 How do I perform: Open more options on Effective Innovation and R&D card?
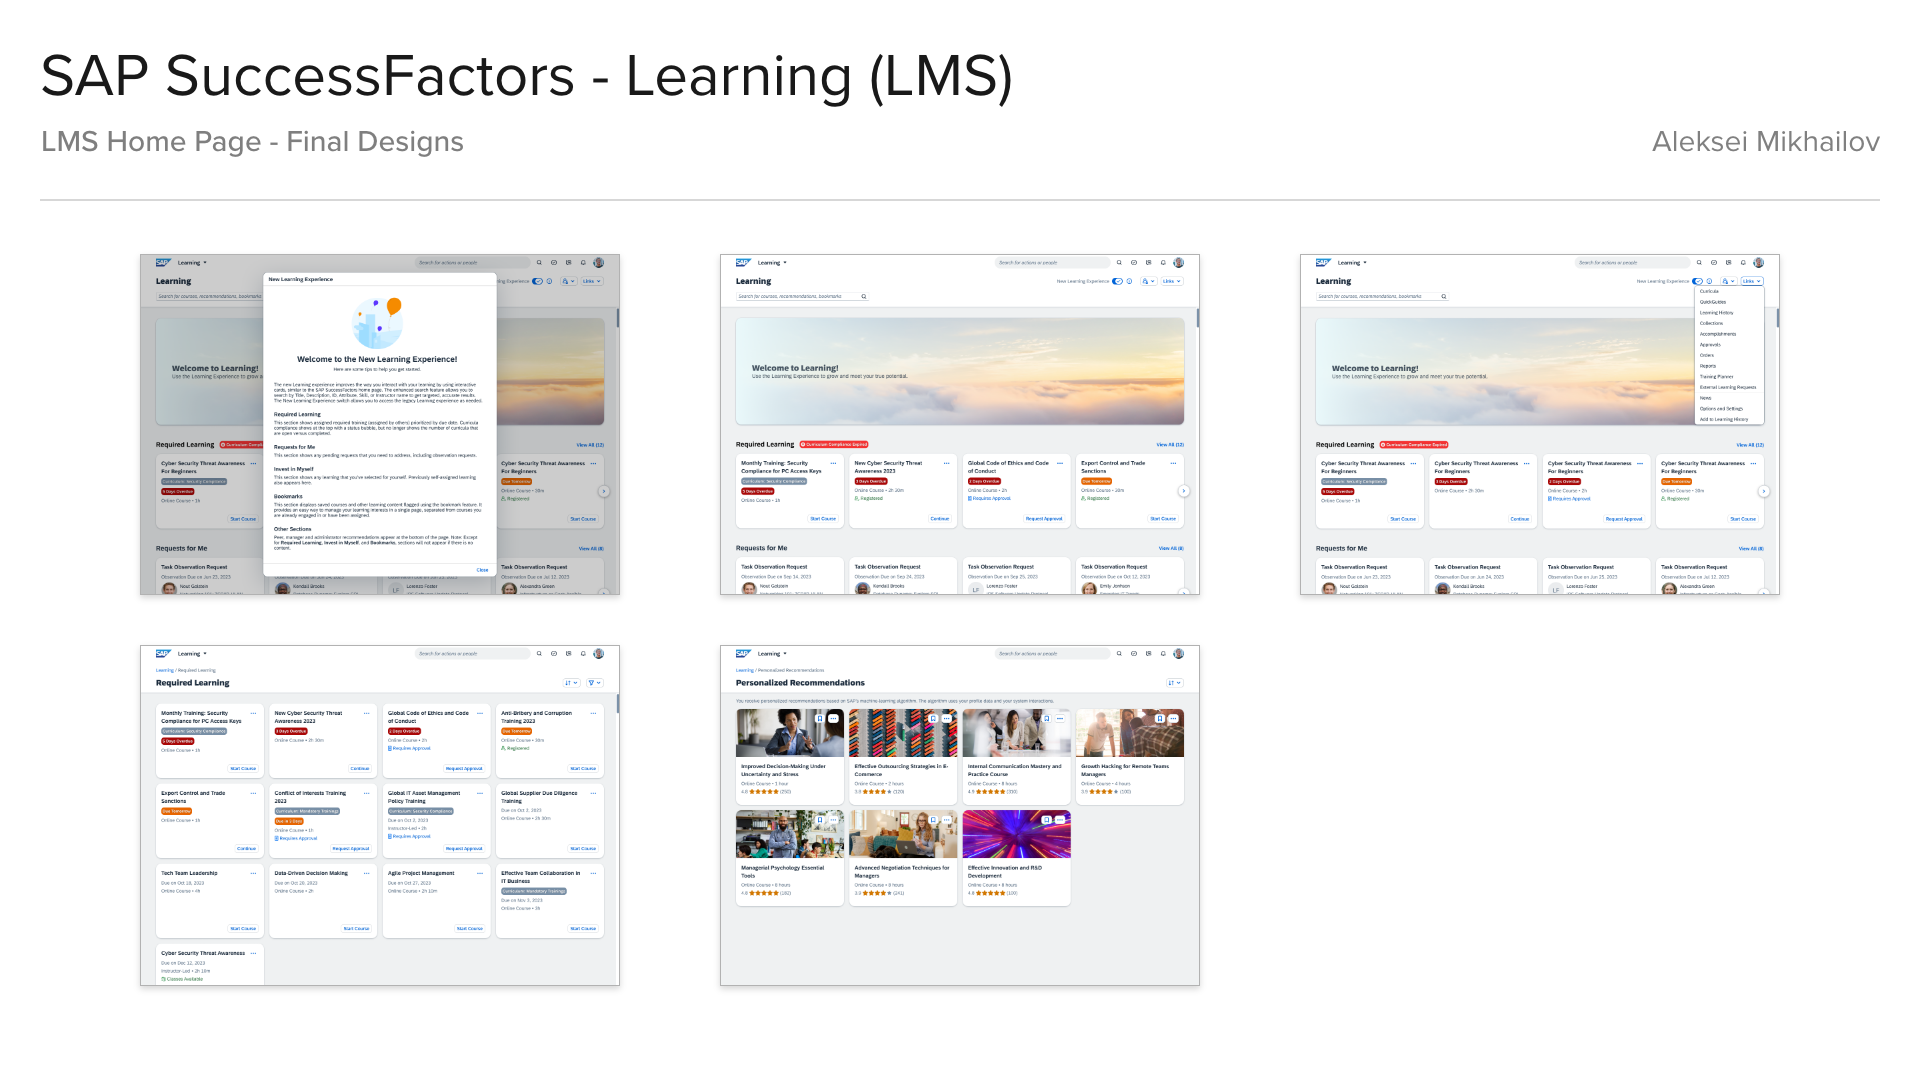click(1060, 820)
